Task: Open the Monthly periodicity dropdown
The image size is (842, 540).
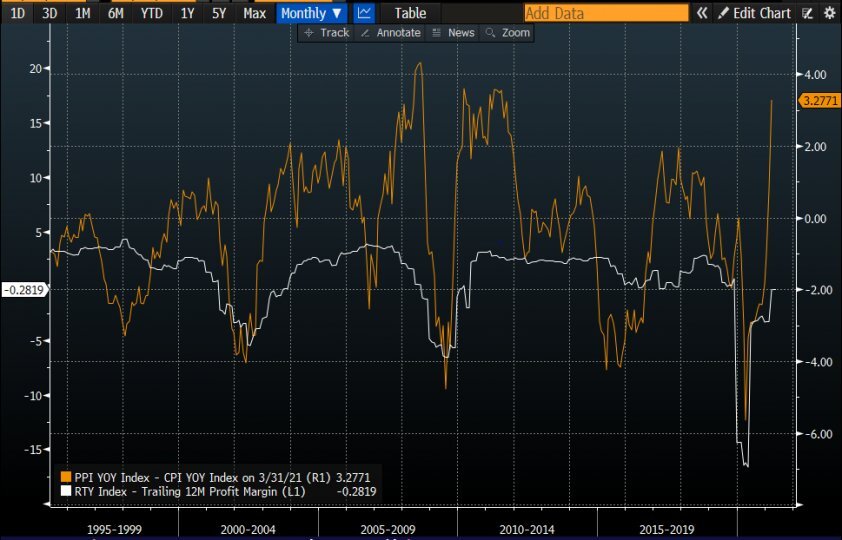Action: click(311, 13)
